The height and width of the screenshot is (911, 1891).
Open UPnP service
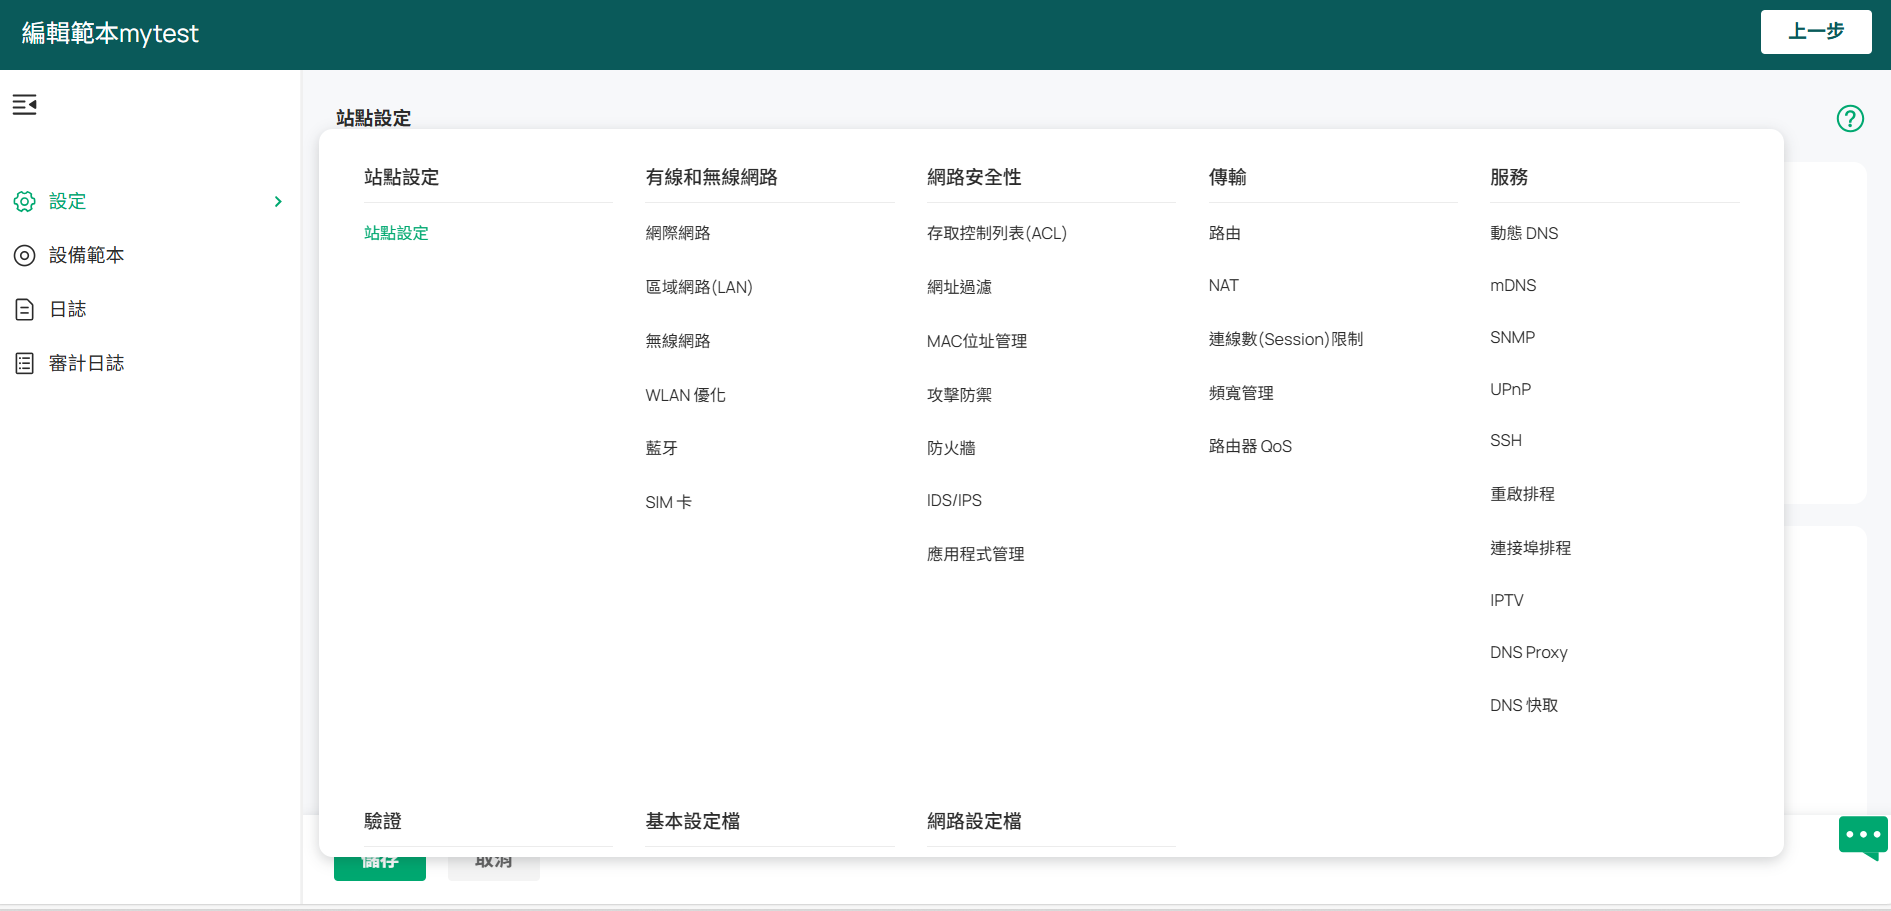1510,389
